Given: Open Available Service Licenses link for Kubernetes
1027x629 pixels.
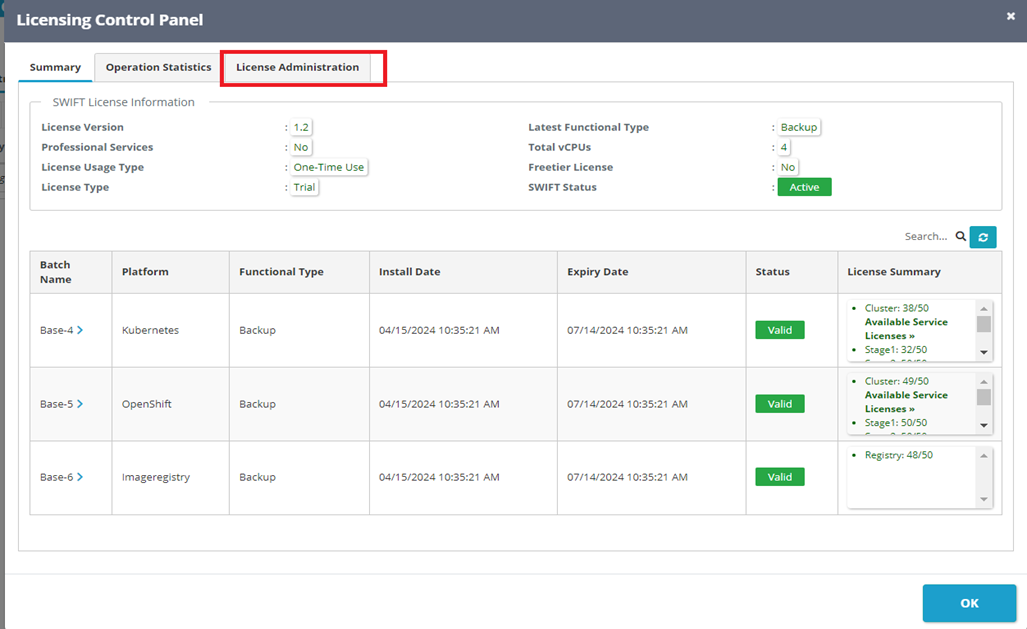Looking at the screenshot, I should pos(906,329).
